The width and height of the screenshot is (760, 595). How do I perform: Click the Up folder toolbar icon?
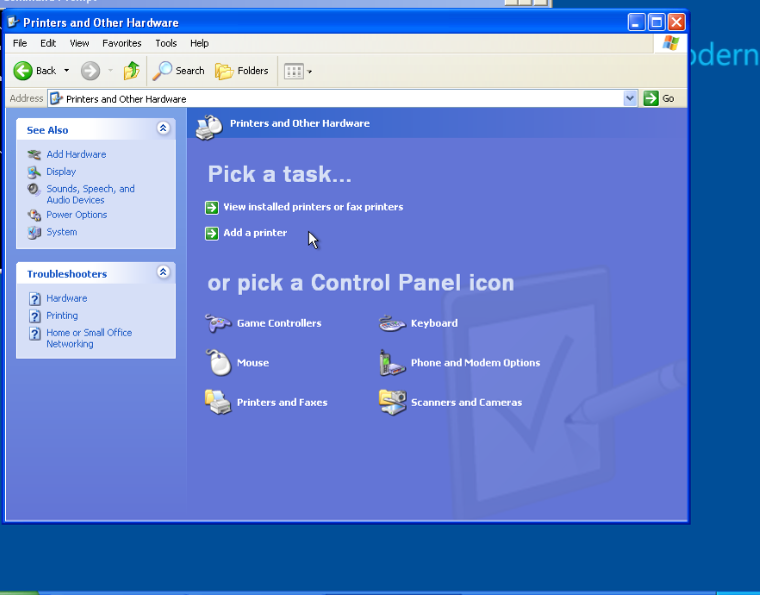[x=131, y=71]
